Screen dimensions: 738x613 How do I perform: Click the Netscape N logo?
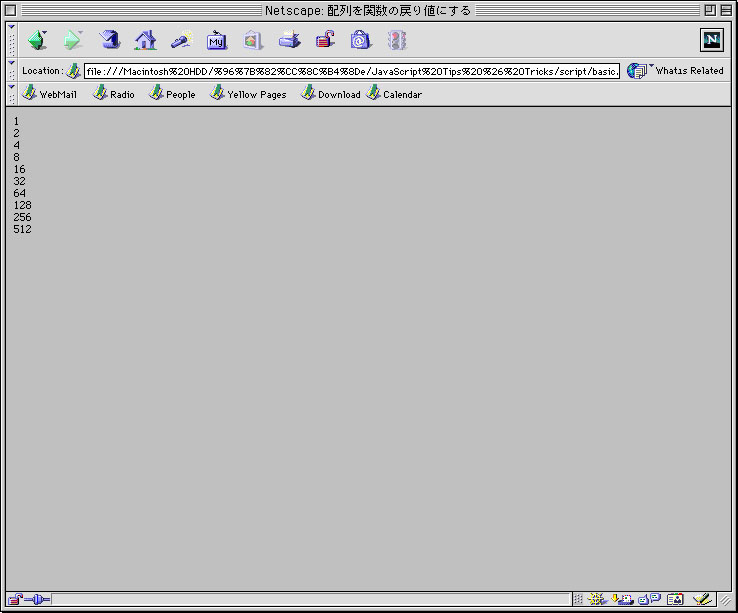click(x=712, y=40)
